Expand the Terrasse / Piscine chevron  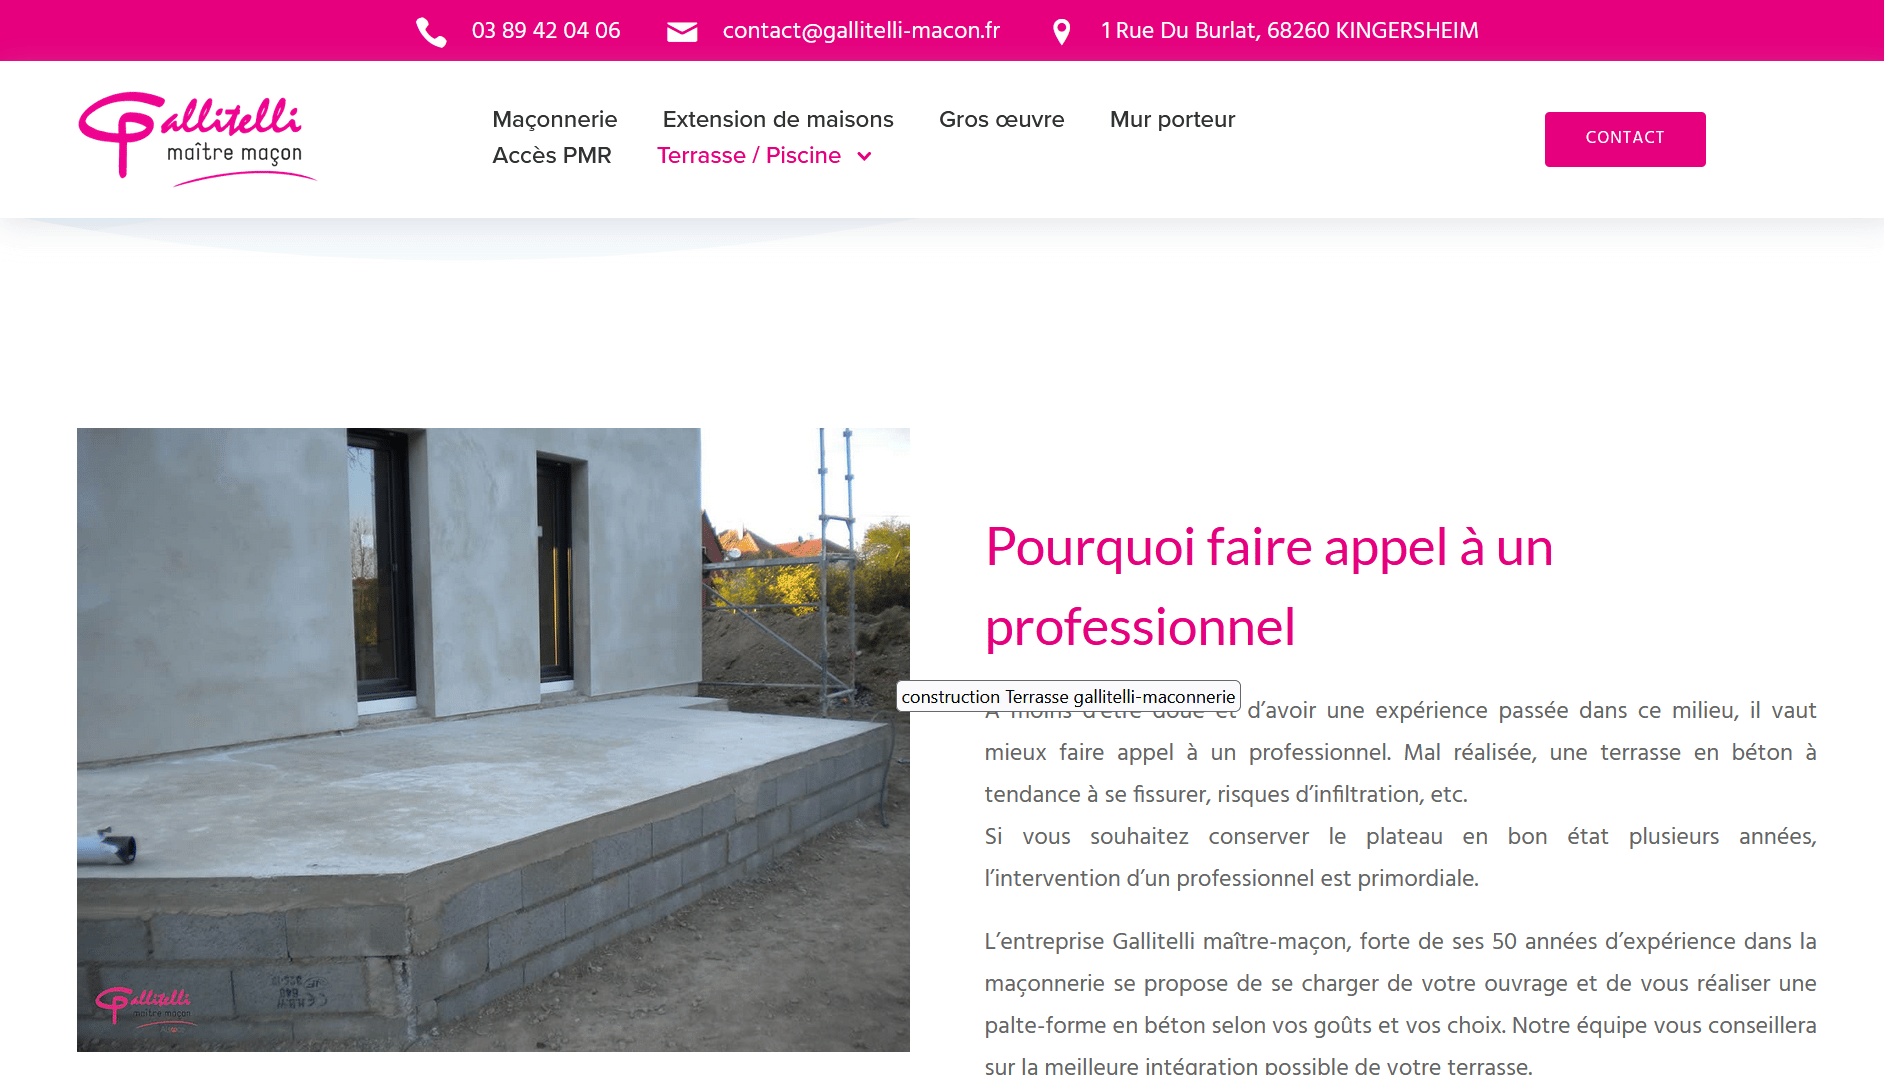pyautogui.click(x=865, y=156)
